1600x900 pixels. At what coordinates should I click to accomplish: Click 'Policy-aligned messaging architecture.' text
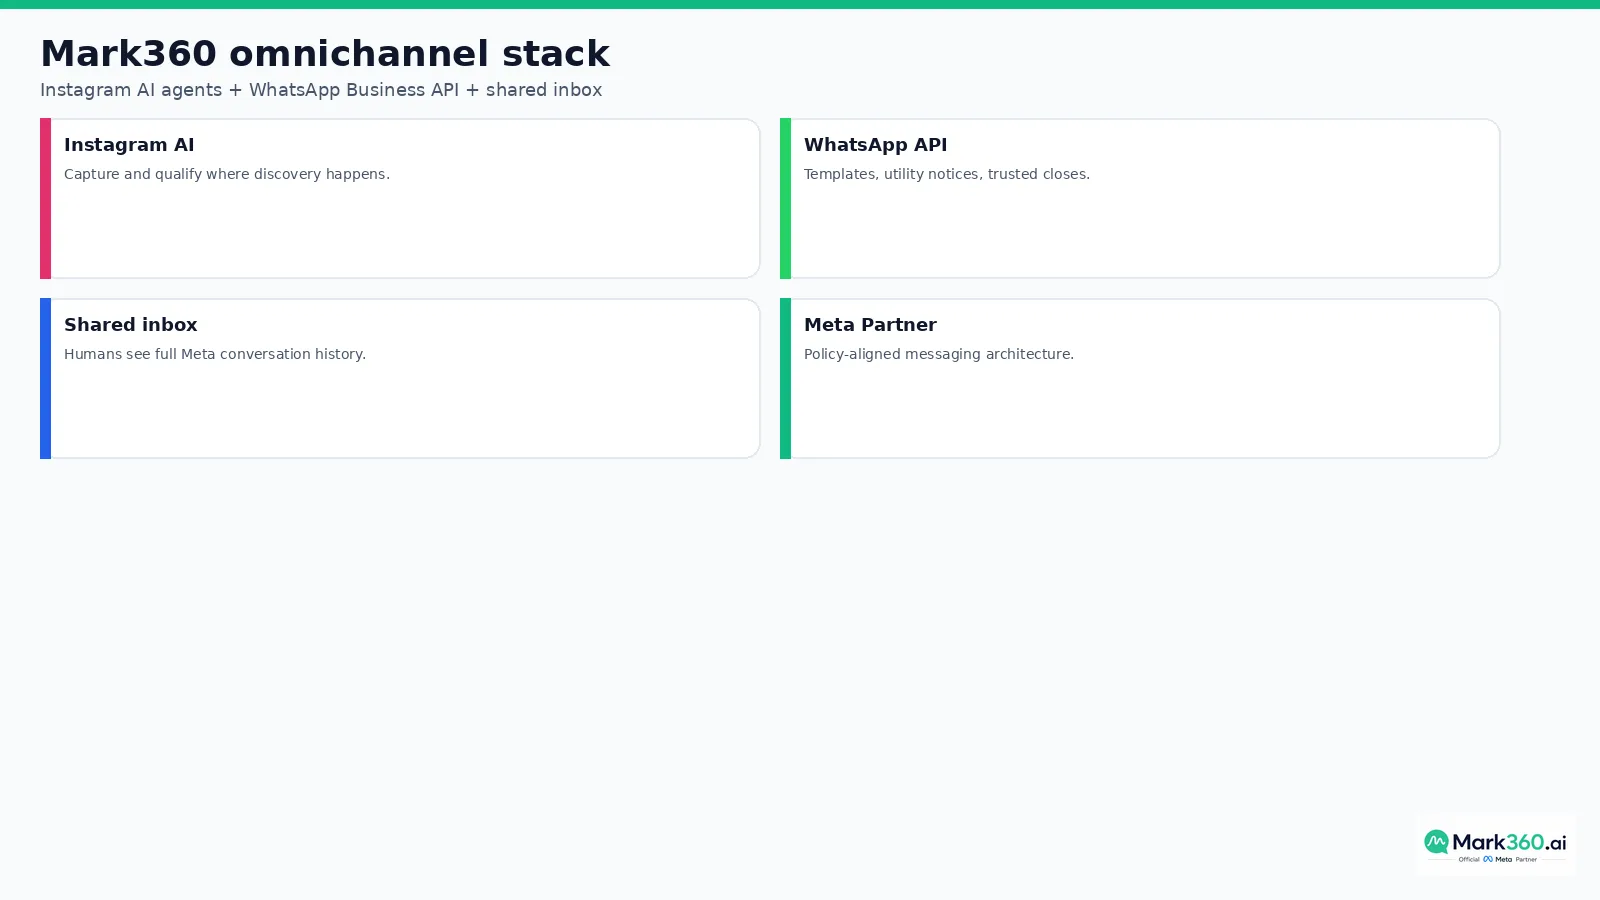coord(939,354)
